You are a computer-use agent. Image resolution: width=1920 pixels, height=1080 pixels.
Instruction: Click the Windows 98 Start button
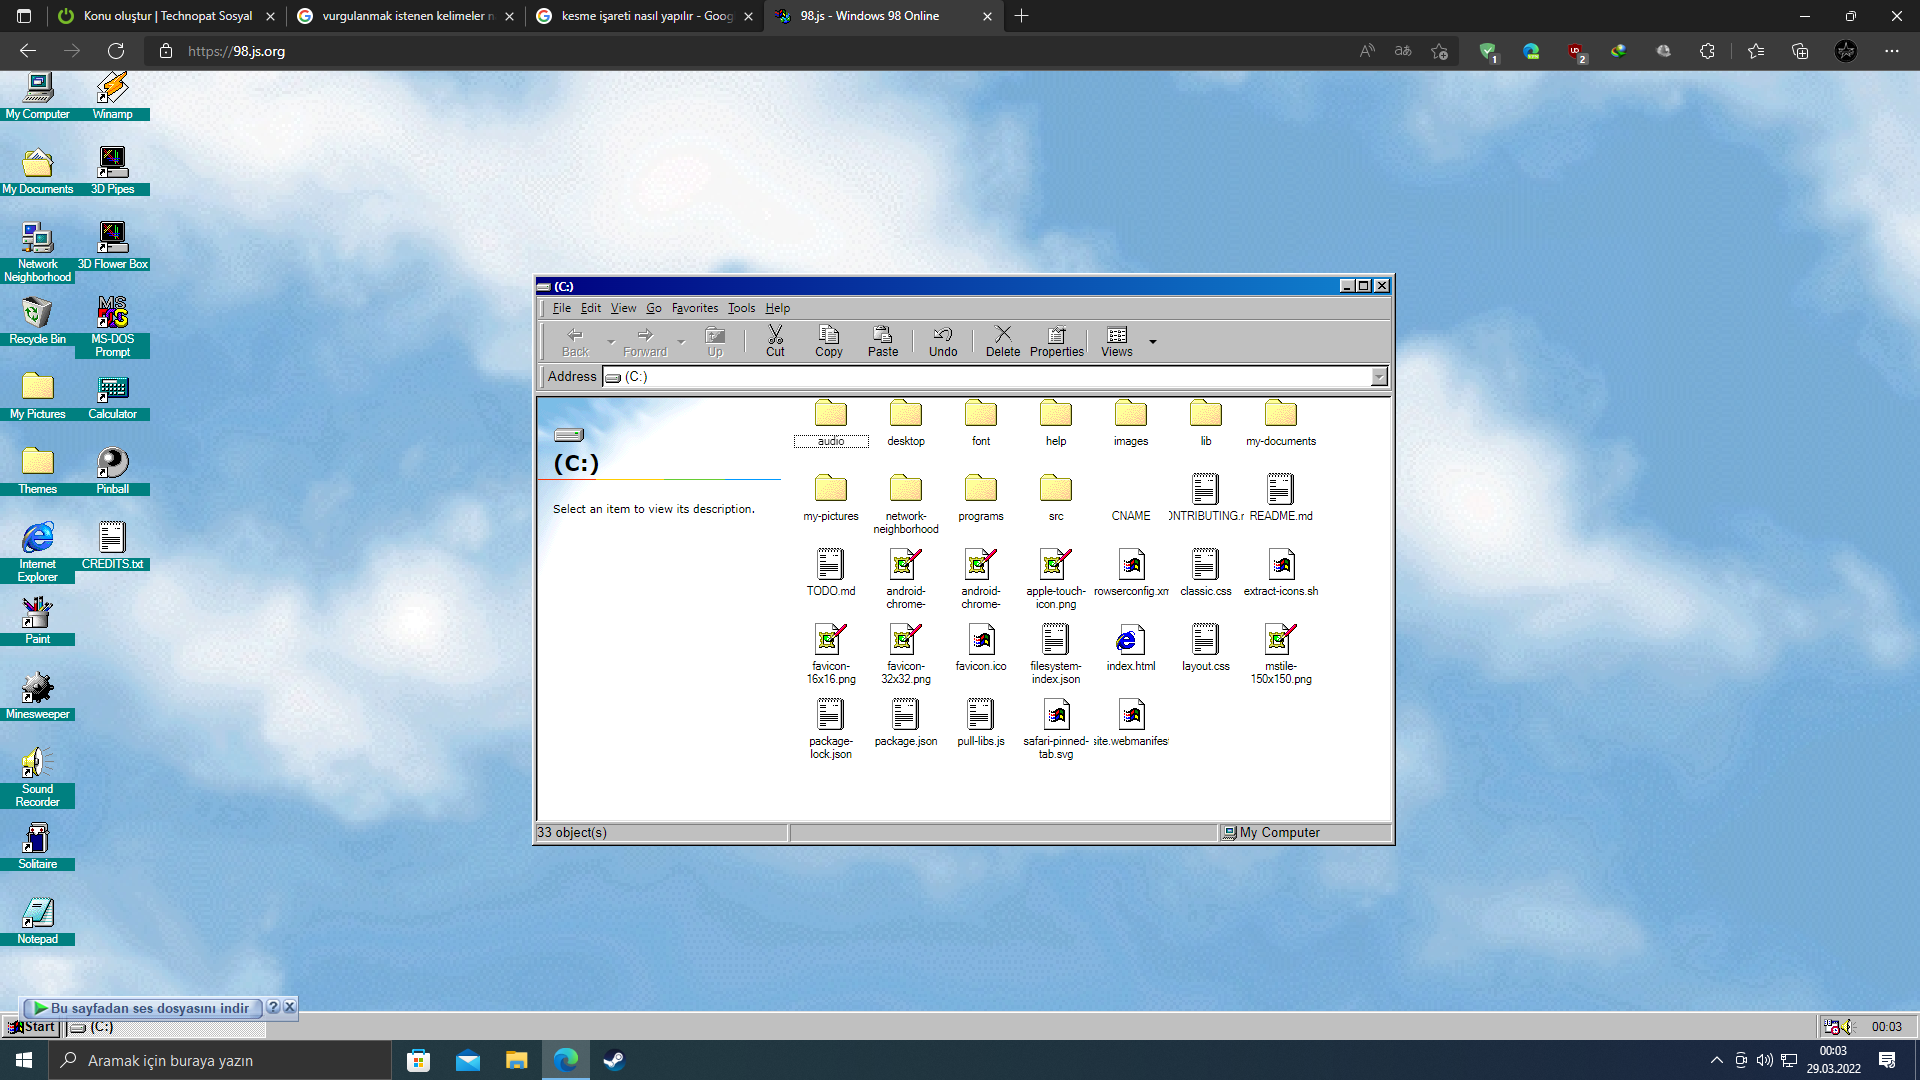pos(32,1027)
